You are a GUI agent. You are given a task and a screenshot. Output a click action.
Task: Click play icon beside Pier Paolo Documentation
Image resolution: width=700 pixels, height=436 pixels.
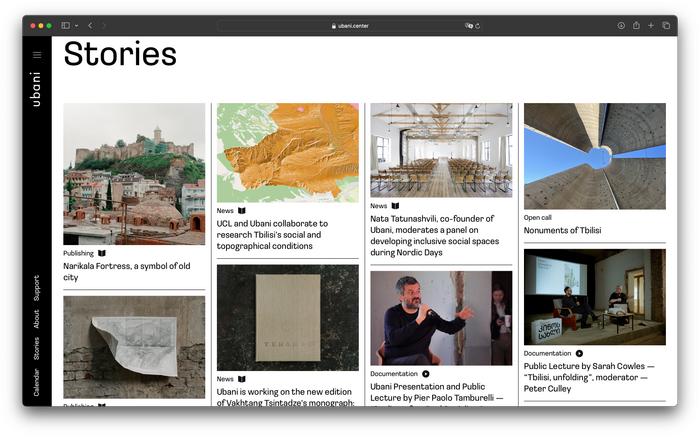coord(425,374)
